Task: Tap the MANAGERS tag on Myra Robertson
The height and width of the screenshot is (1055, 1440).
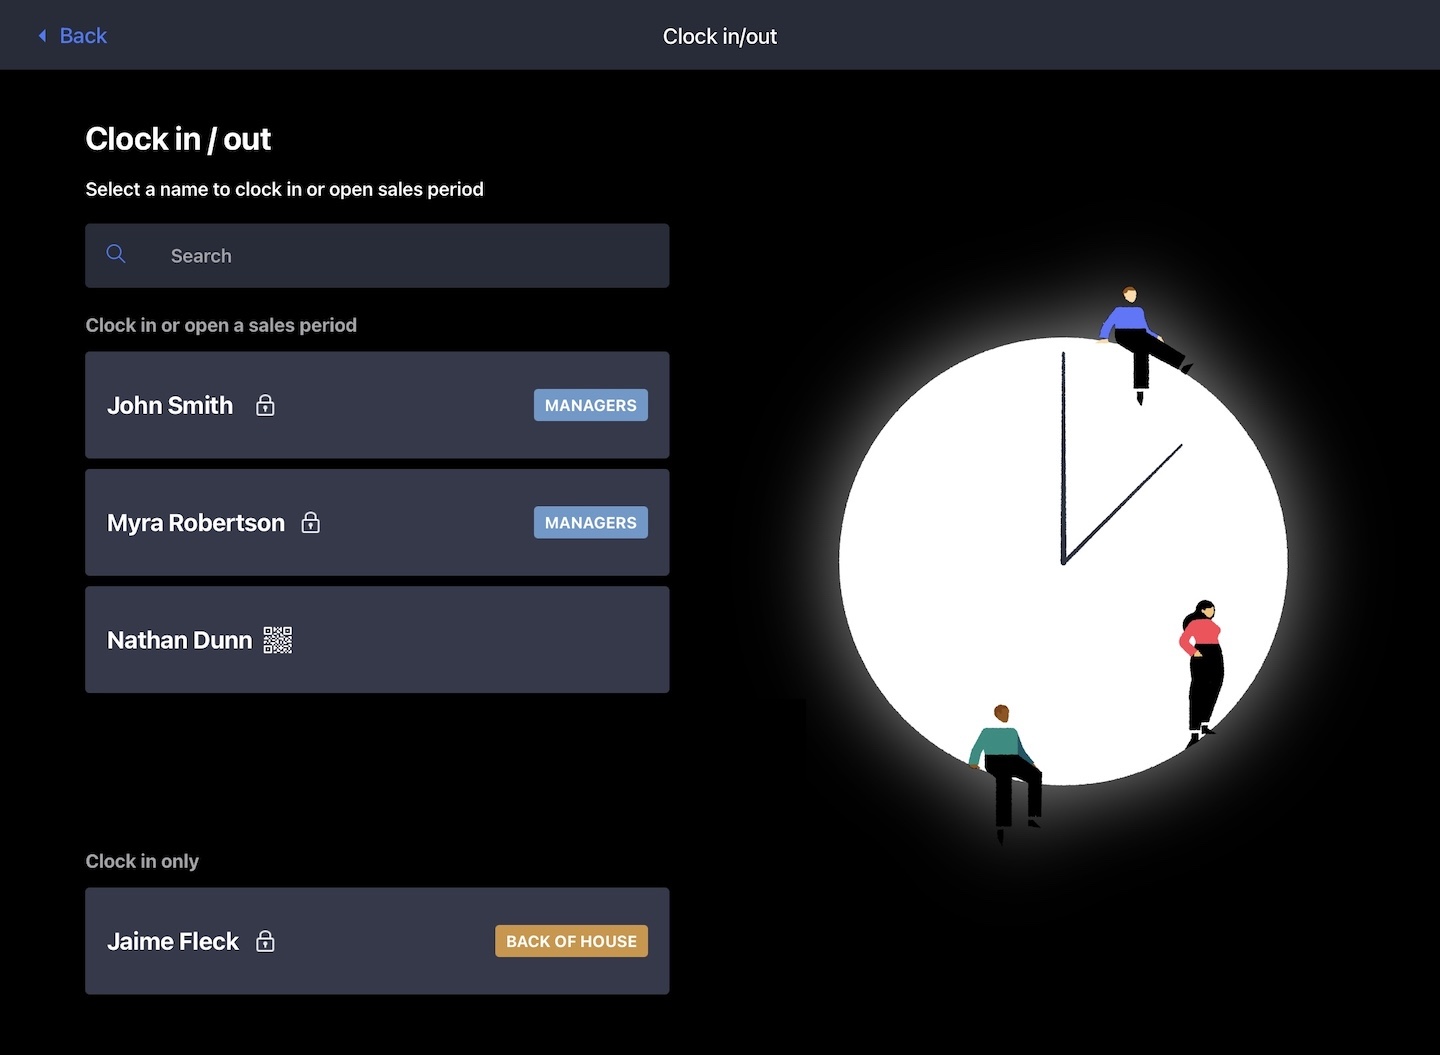Action: pos(590,523)
